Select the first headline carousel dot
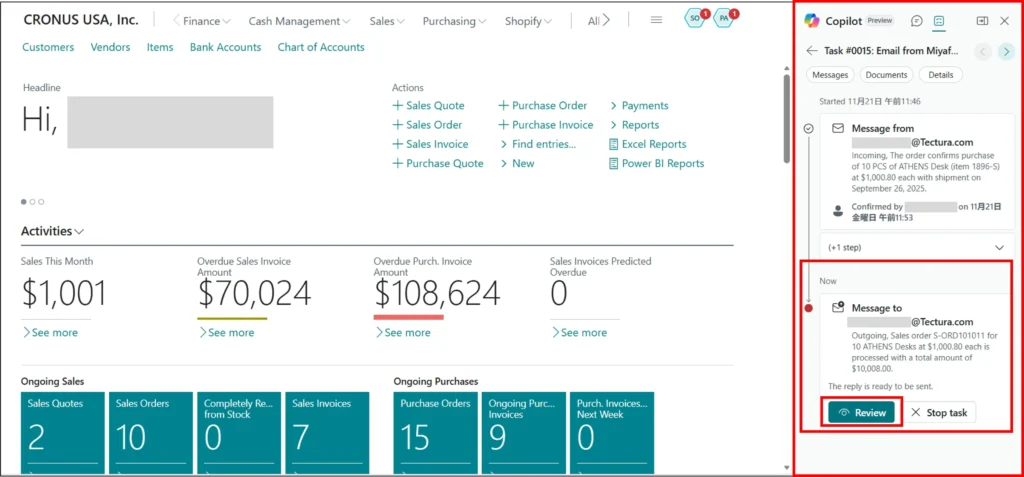This screenshot has height=477, width=1024. [x=24, y=202]
